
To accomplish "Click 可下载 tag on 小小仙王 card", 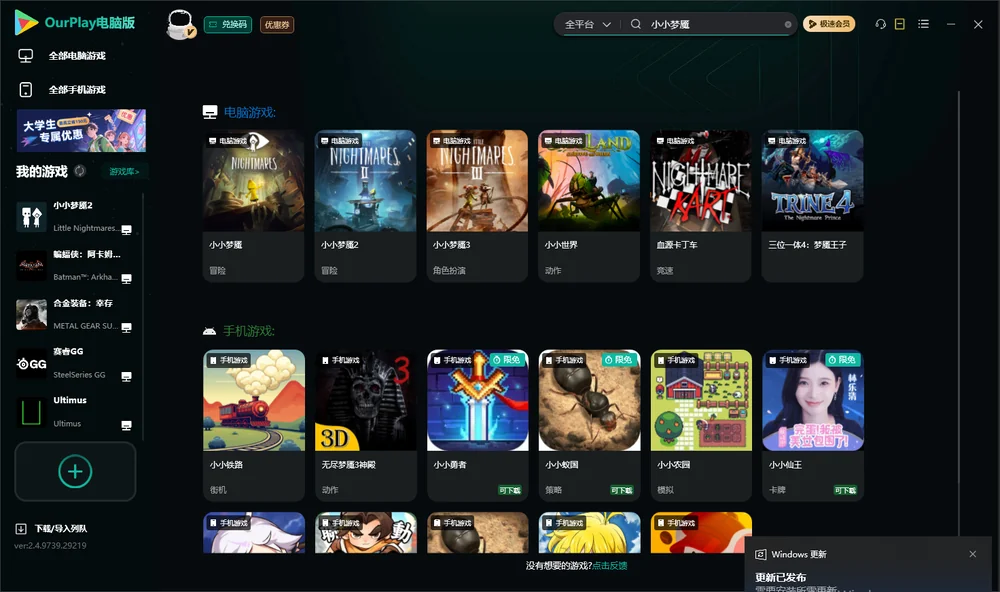I will 845,490.
